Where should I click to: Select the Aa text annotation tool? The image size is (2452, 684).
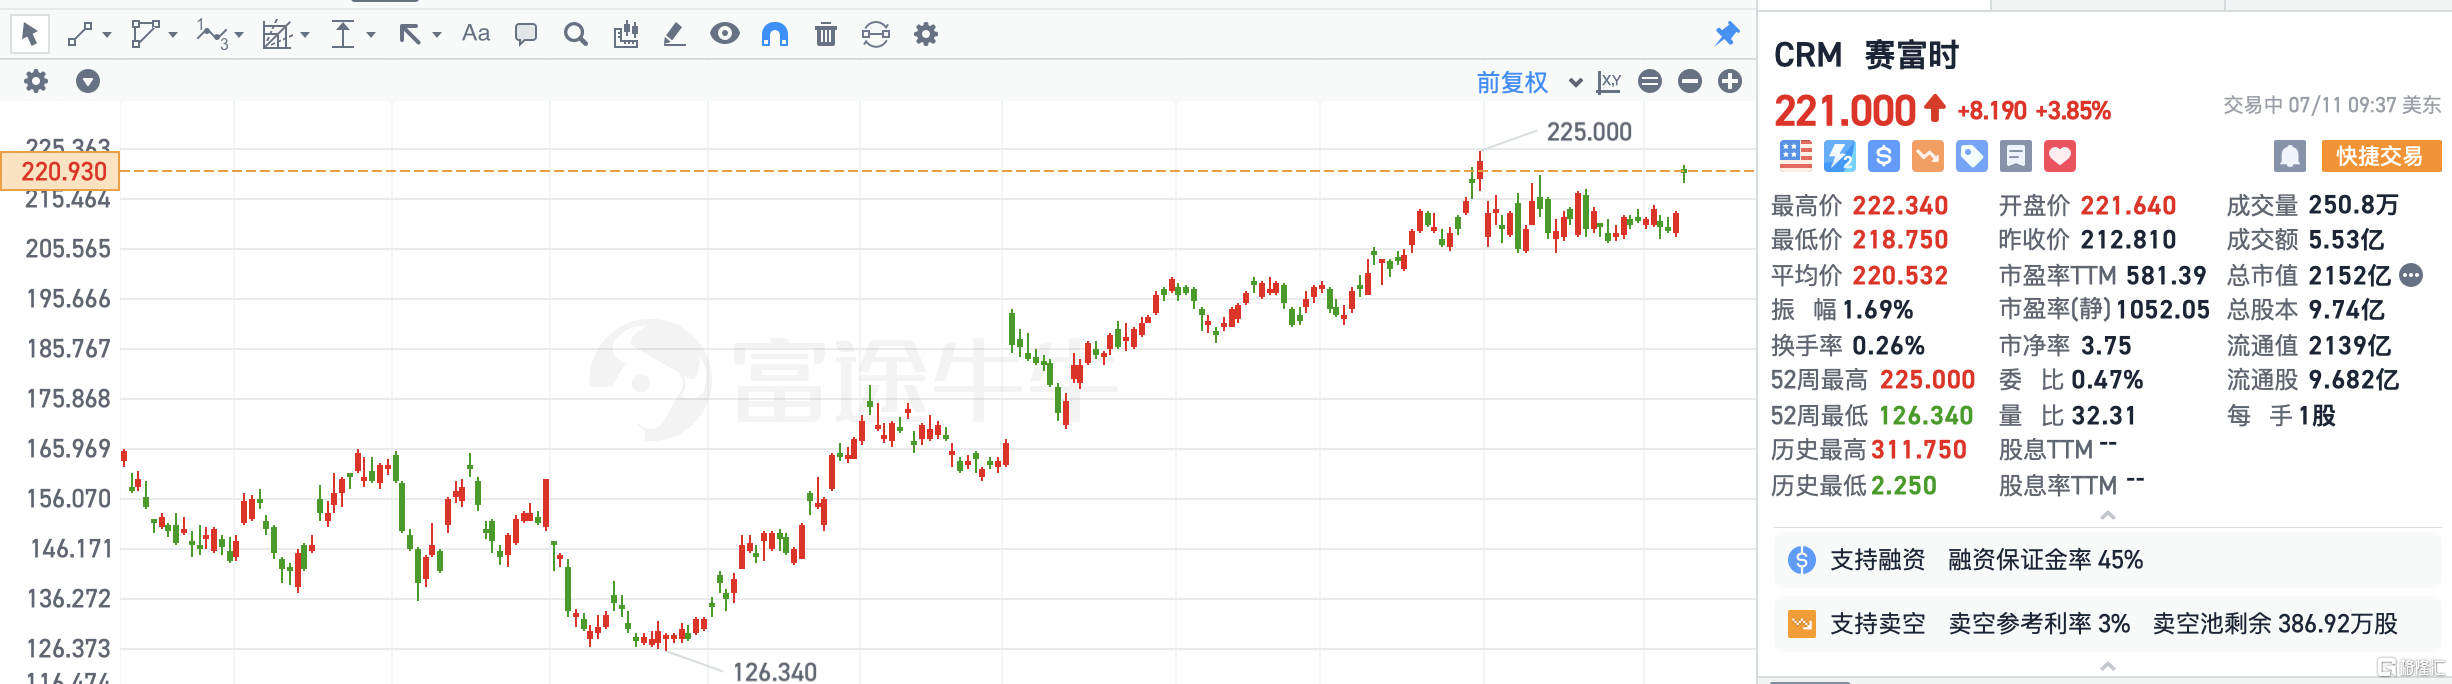(x=476, y=34)
